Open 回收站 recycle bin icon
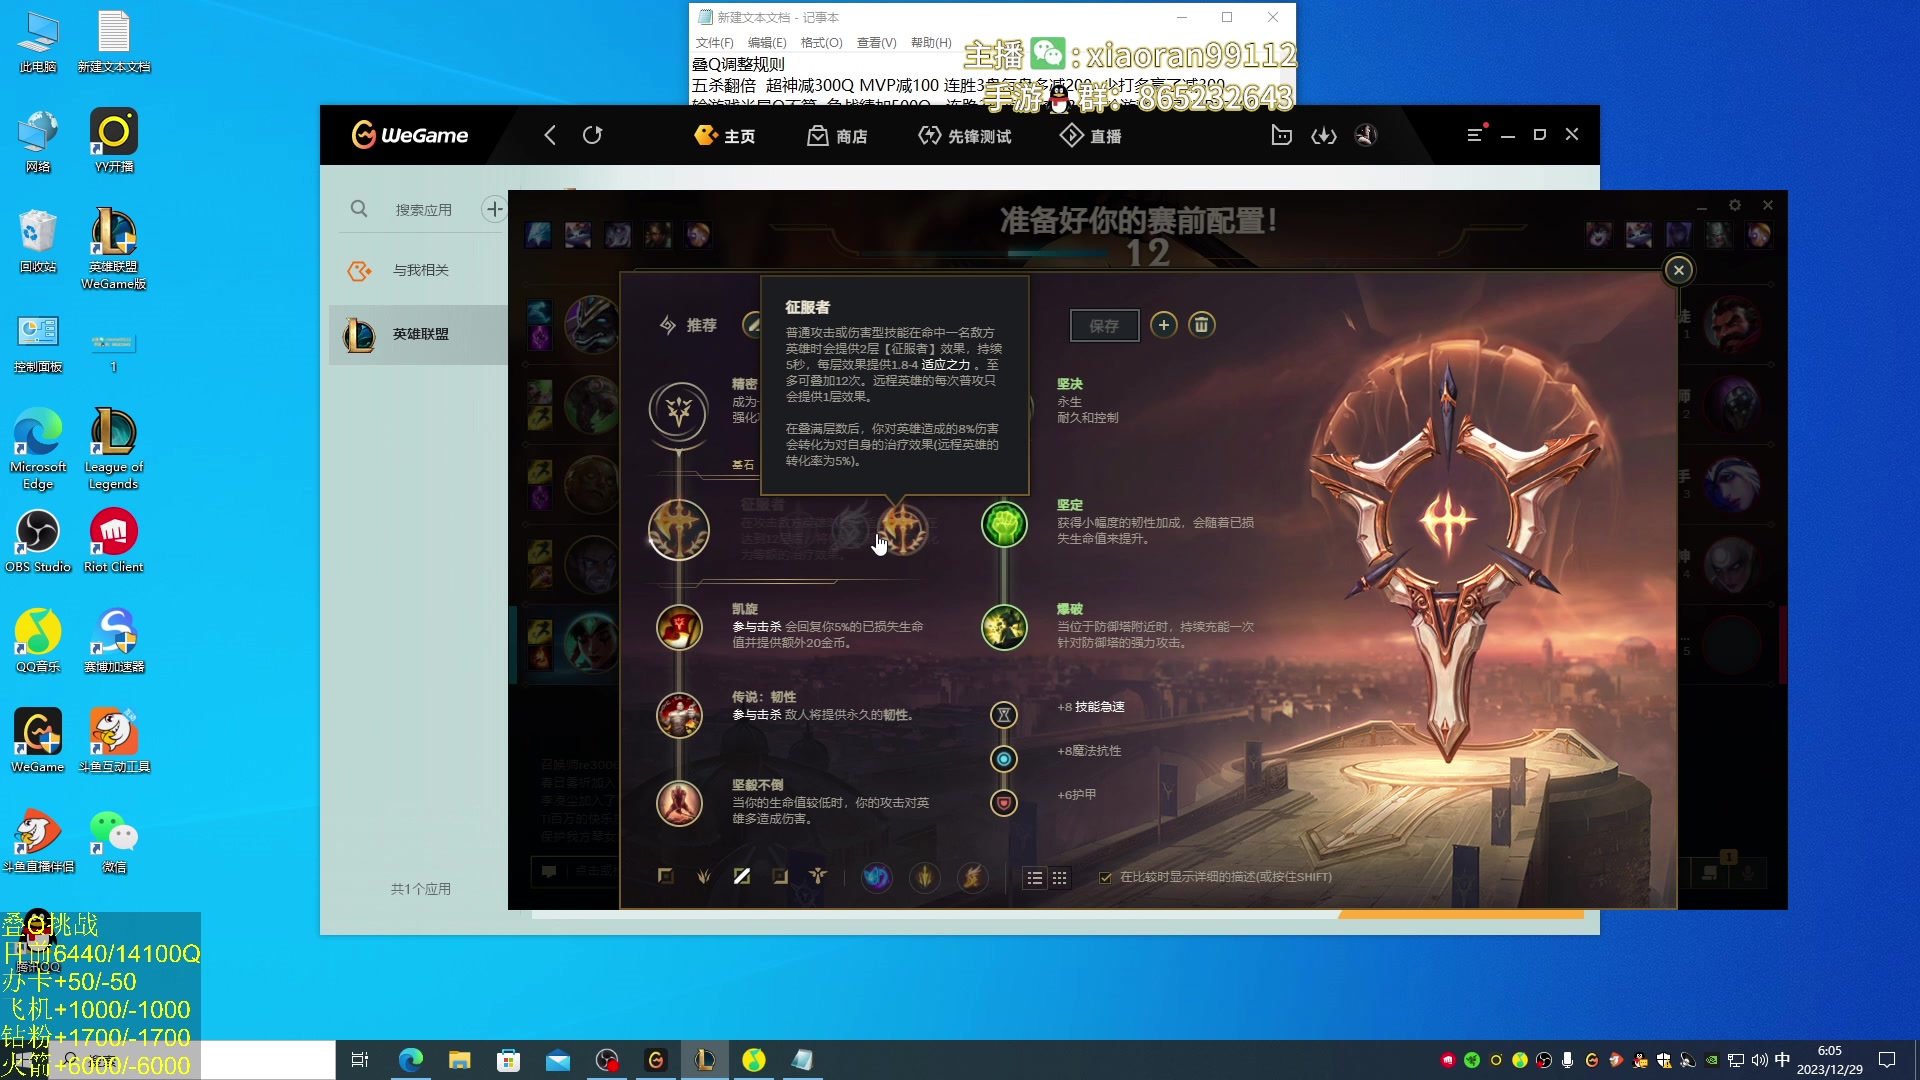The width and height of the screenshot is (1920, 1080). (x=38, y=241)
